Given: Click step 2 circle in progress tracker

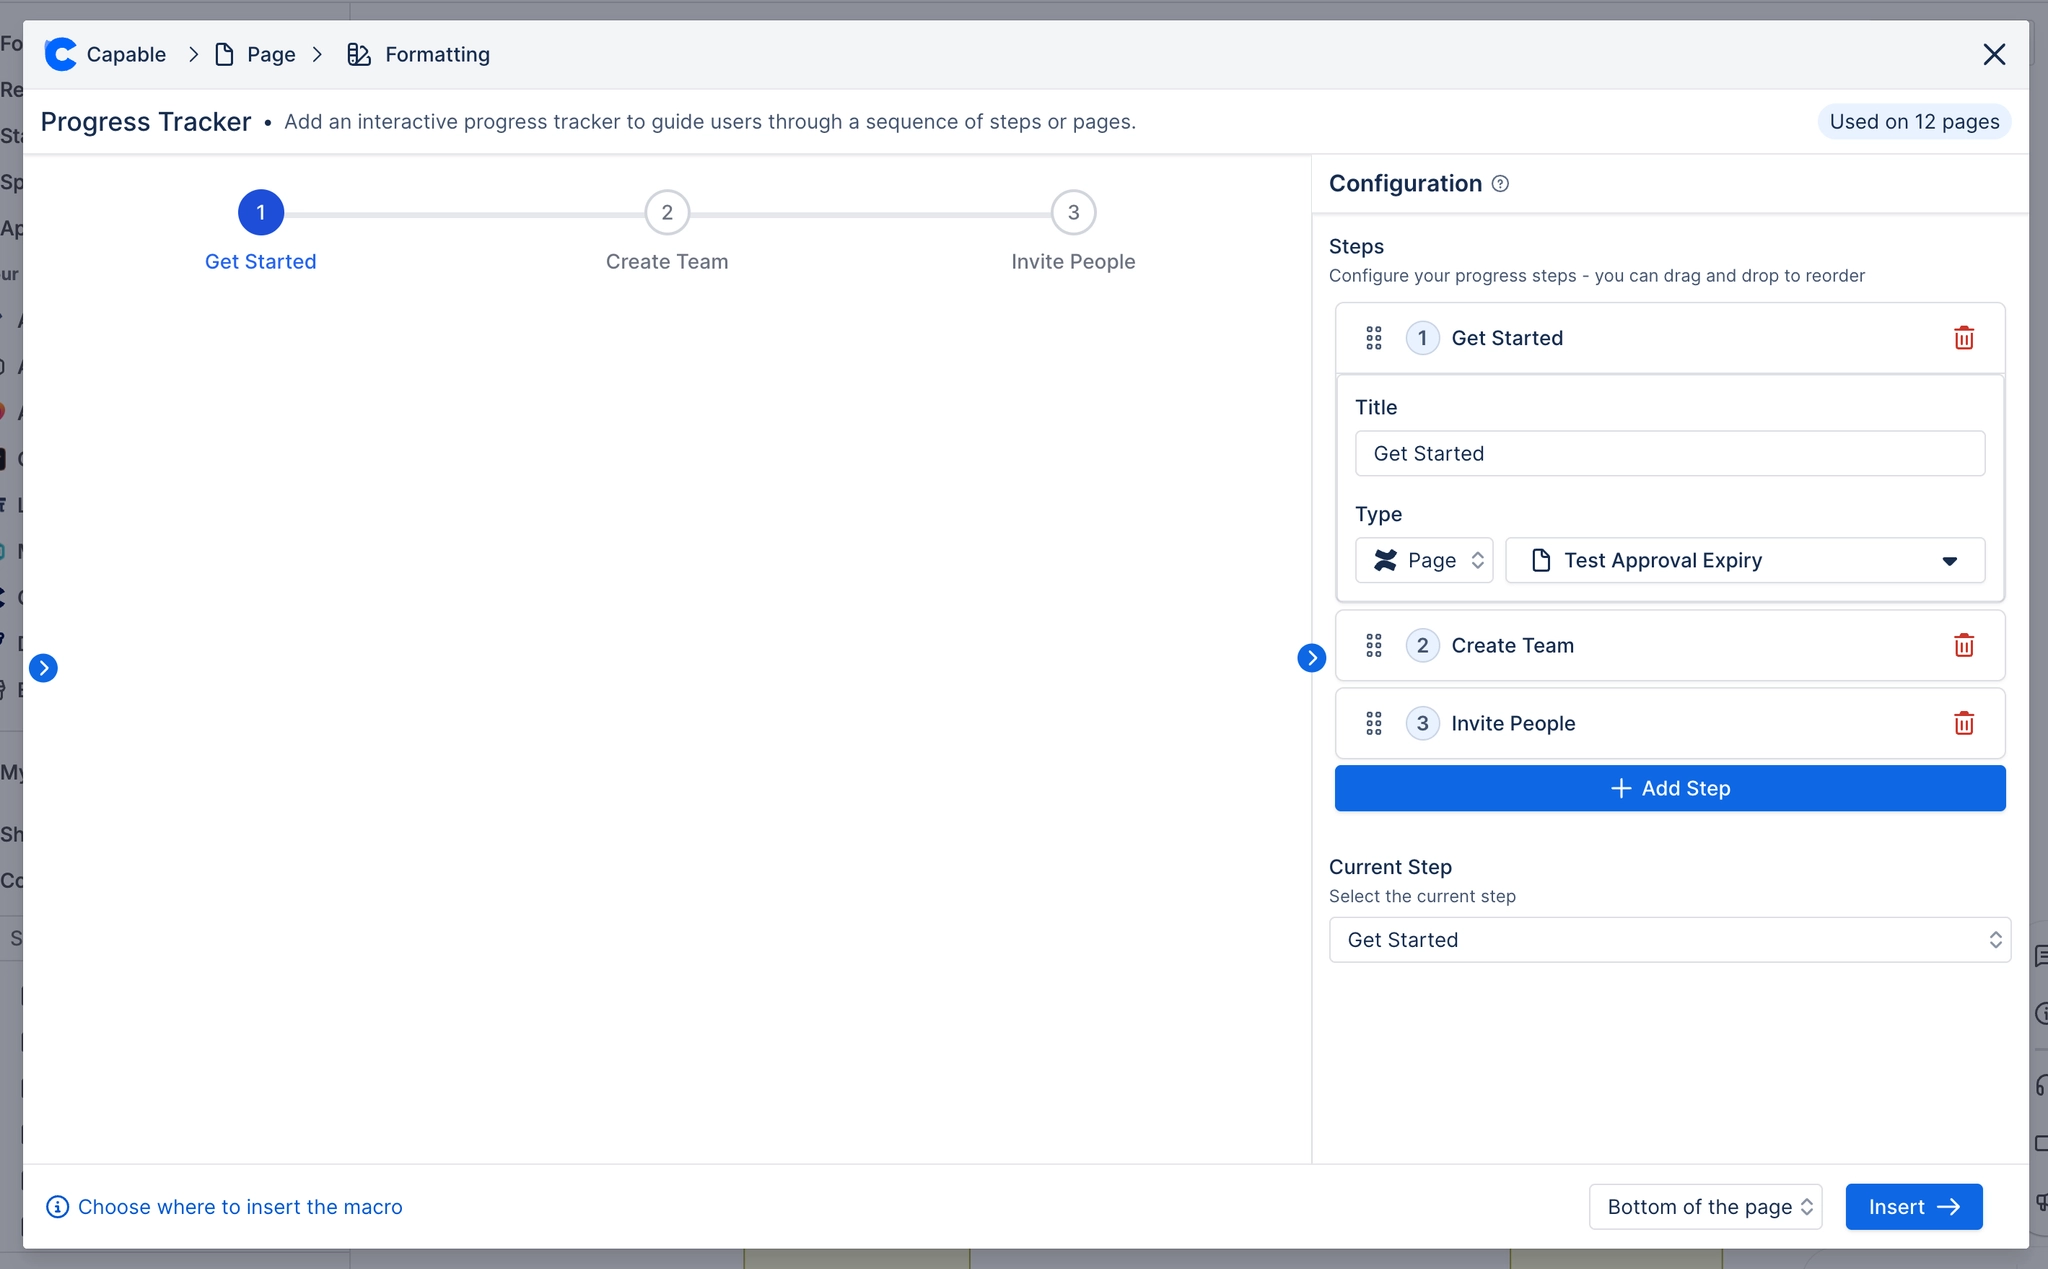Looking at the screenshot, I should coord(667,212).
